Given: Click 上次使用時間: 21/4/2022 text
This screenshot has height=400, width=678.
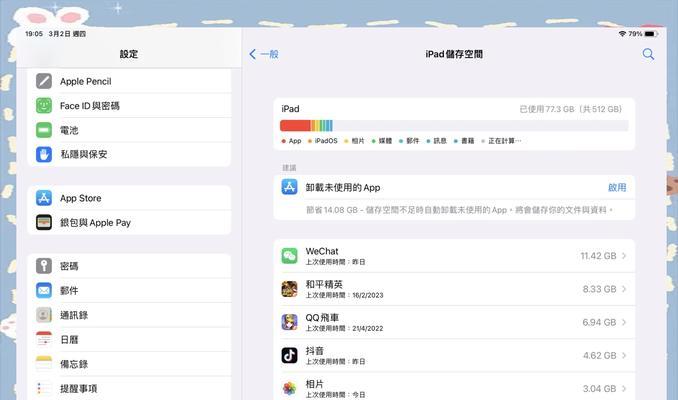Looking at the screenshot, I should pyautogui.click(x=345, y=329).
